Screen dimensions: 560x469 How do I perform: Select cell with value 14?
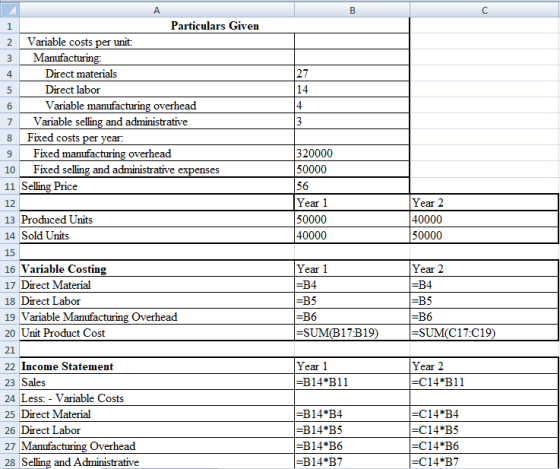tap(352, 90)
